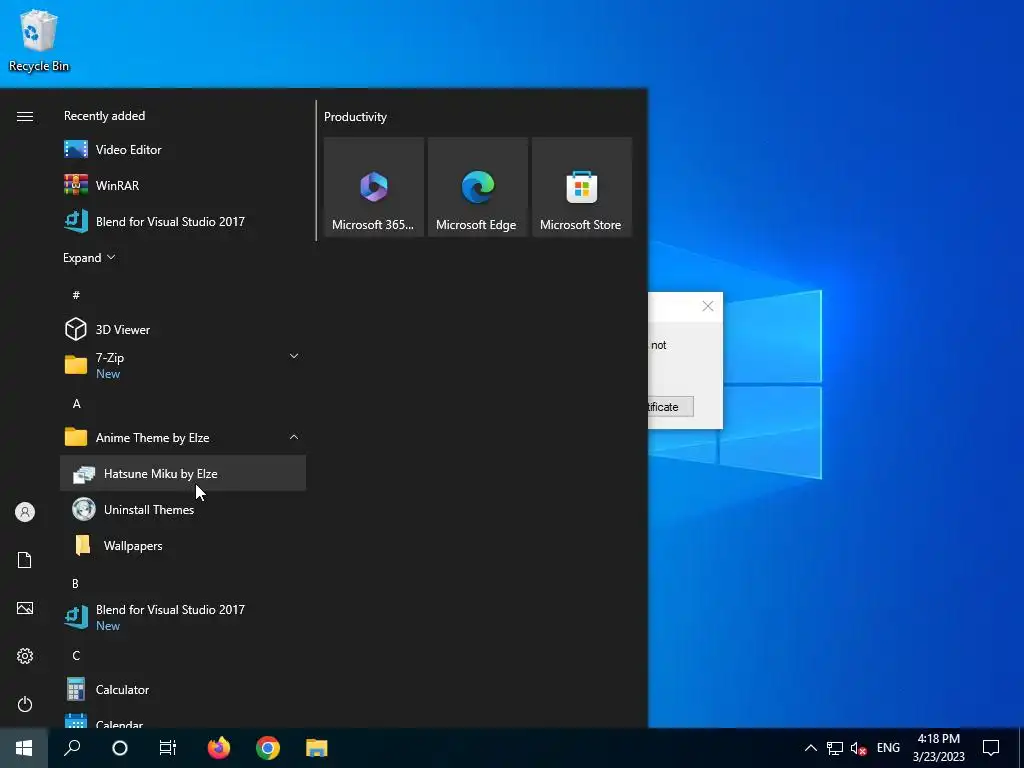Click the letter A header
This screenshot has height=768, width=1024.
click(76, 404)
